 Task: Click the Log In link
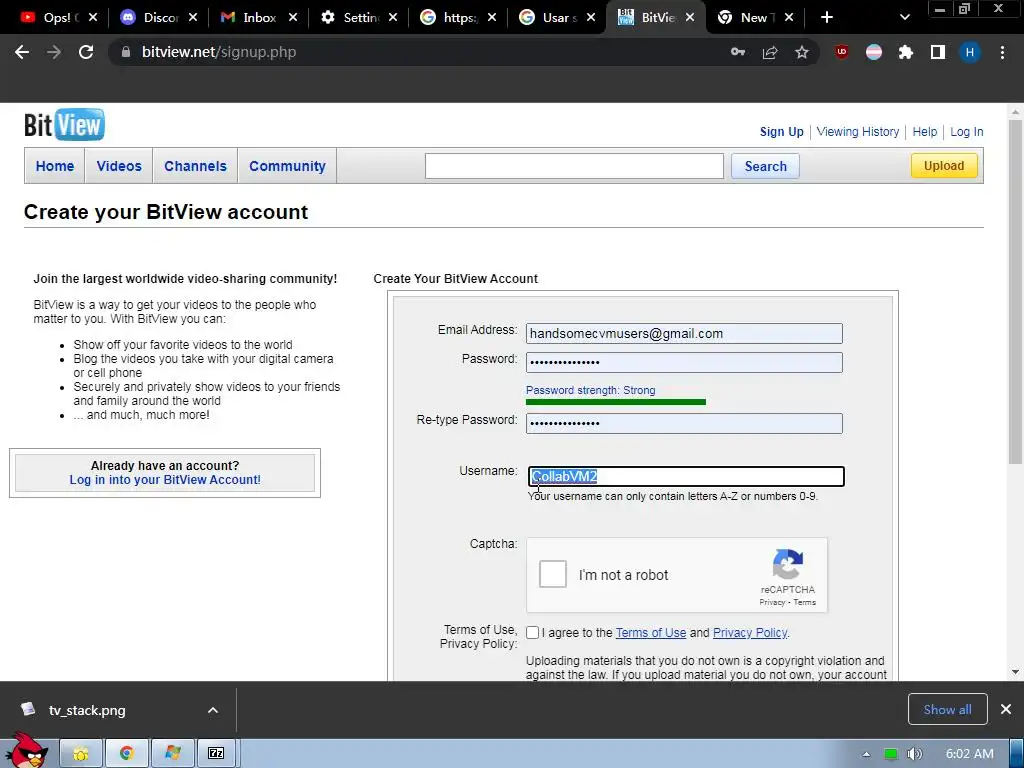967,132
